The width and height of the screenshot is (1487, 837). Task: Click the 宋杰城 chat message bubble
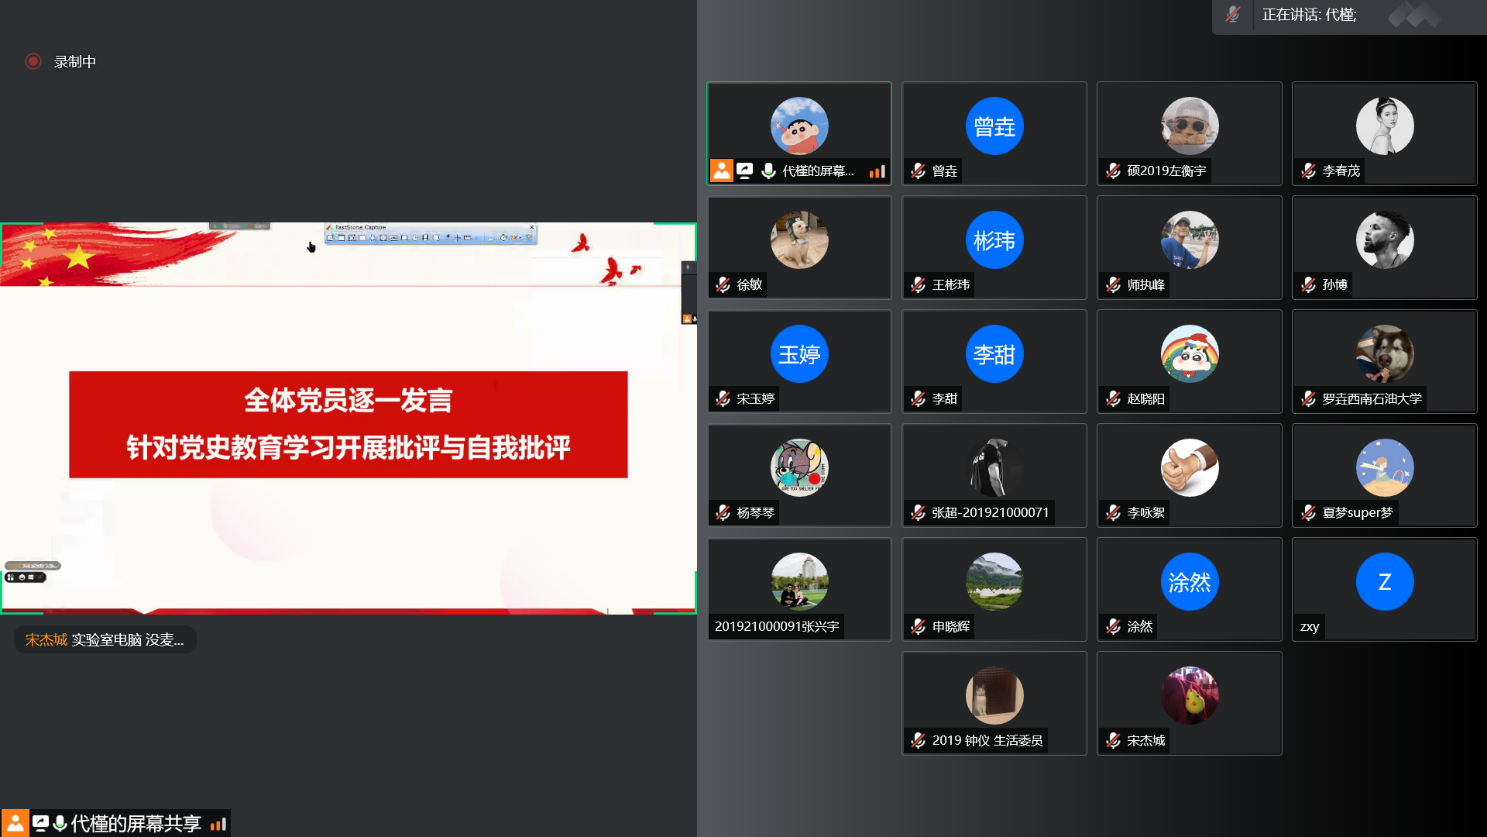105,640
